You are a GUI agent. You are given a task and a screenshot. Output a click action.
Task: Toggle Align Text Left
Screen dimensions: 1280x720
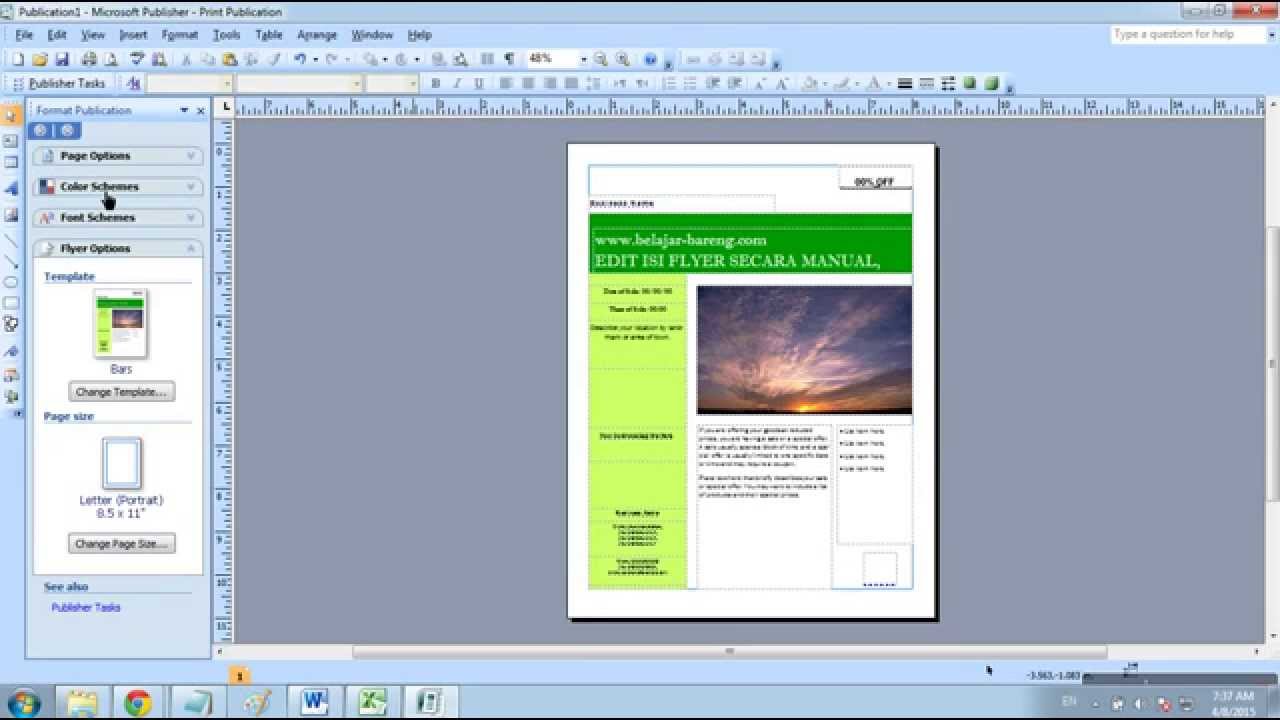pyautogui.click(x=506, y=84)
